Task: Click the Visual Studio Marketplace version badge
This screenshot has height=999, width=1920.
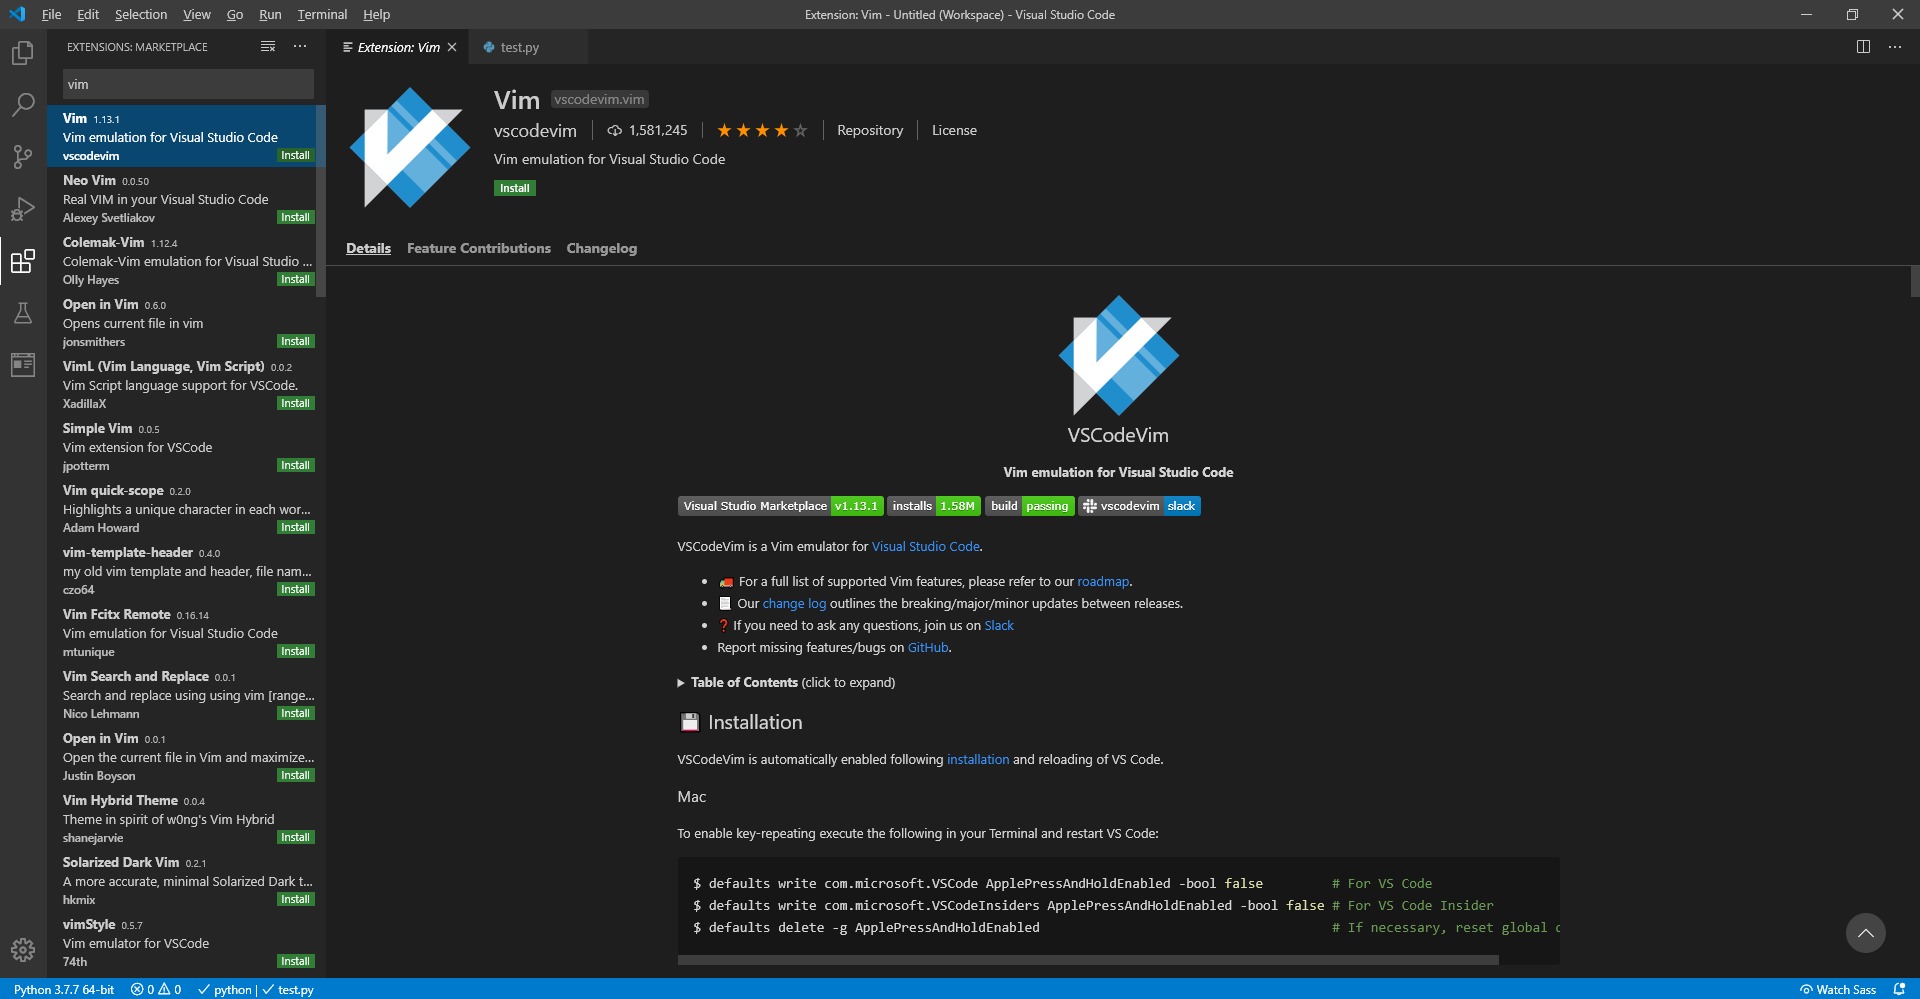Action: click(780, 506)
